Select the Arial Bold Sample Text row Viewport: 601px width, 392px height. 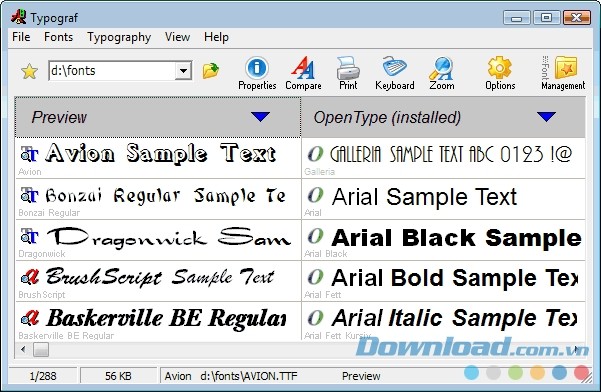(x=443, y=281)
